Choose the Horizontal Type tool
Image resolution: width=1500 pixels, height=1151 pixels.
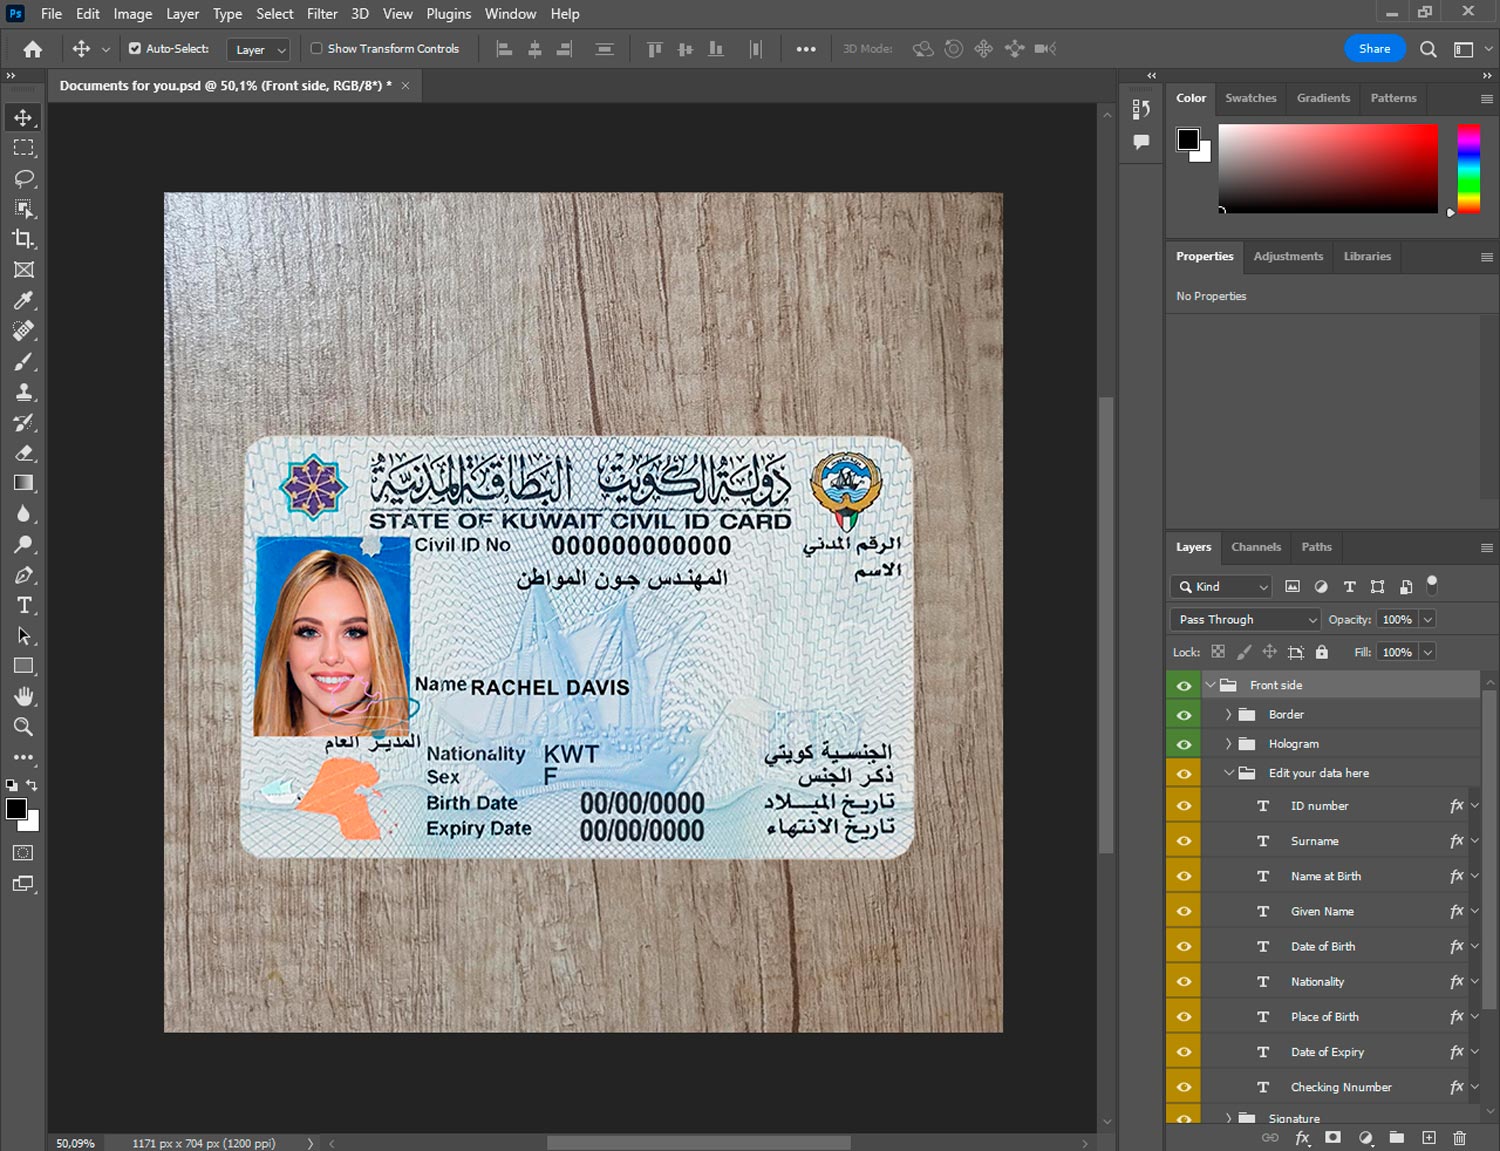(x=23, y=605)
